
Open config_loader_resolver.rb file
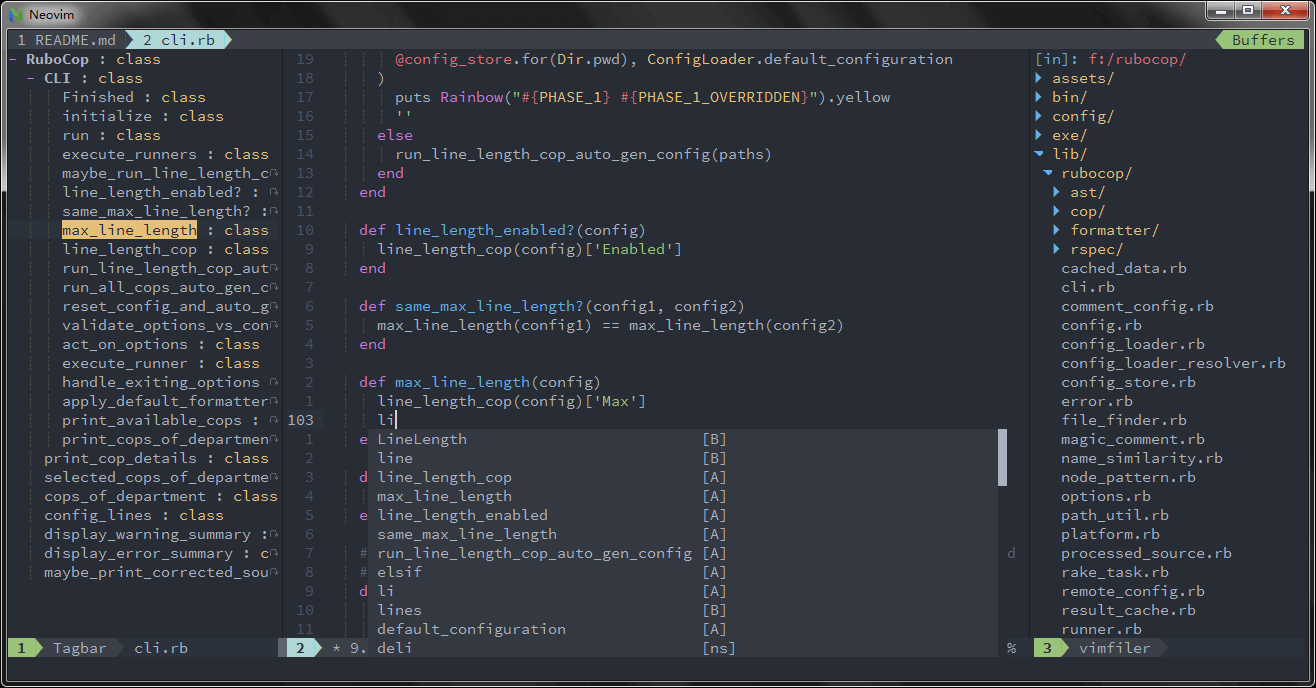pos(1173,363)
